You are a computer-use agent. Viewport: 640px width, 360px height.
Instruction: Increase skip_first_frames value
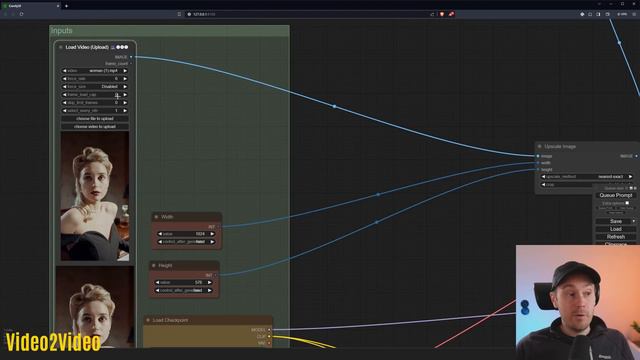pos(125,103)
